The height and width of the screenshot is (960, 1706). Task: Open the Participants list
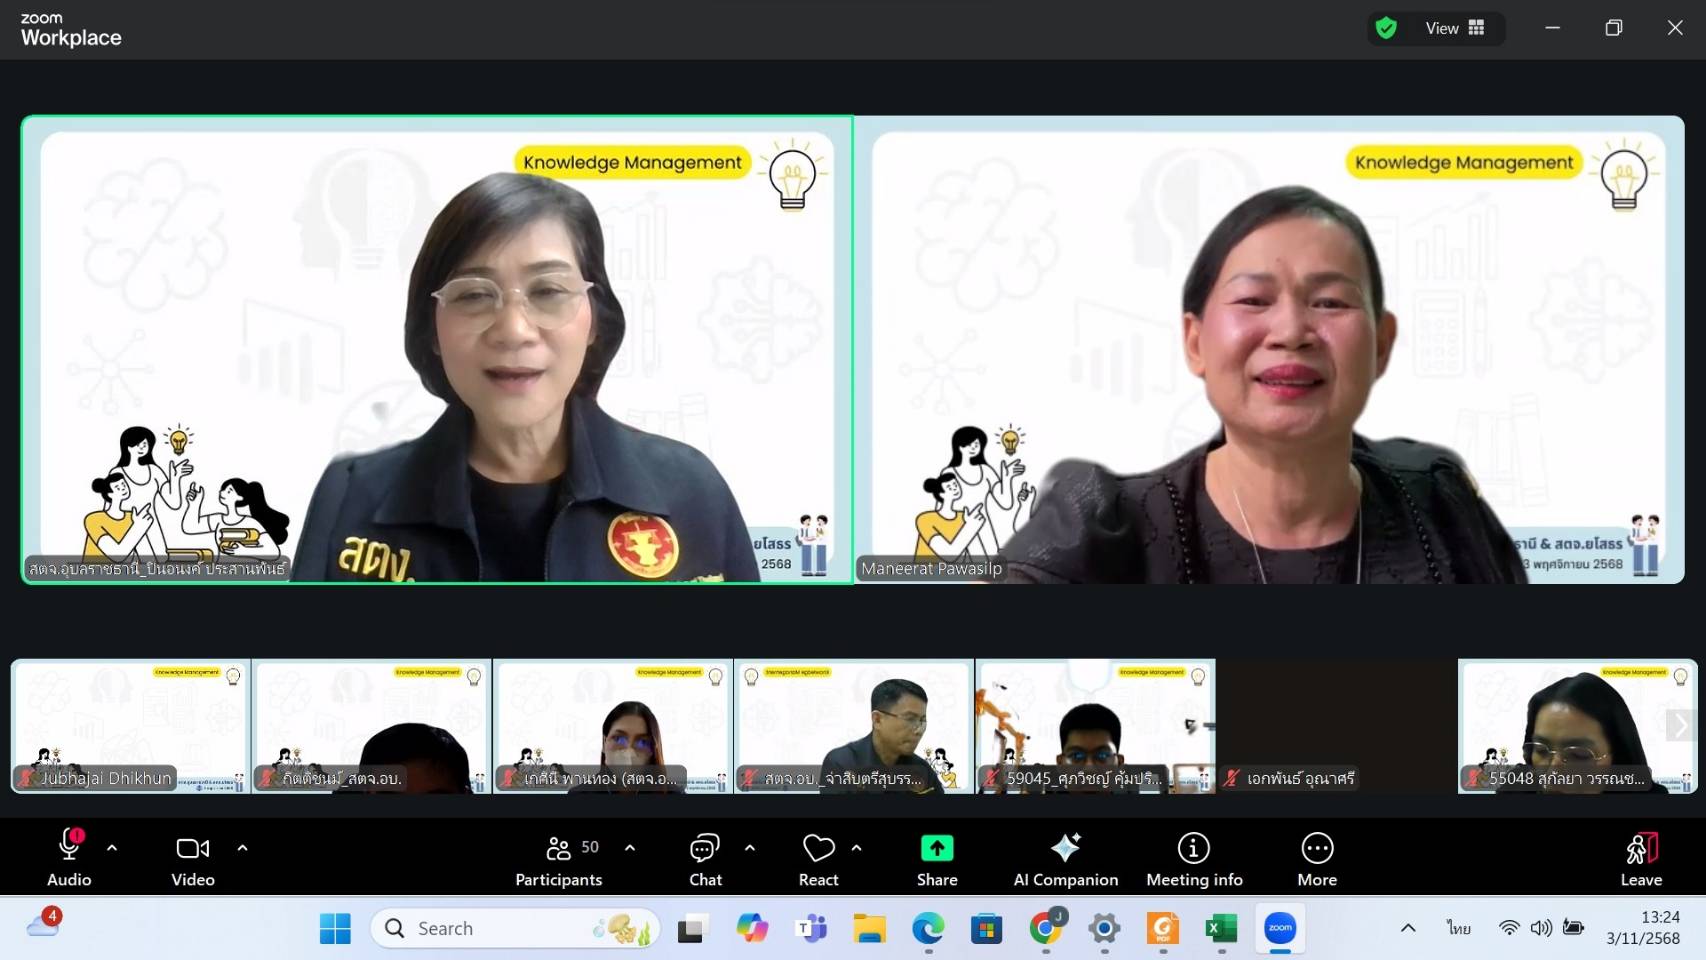(x=559, y=860)
